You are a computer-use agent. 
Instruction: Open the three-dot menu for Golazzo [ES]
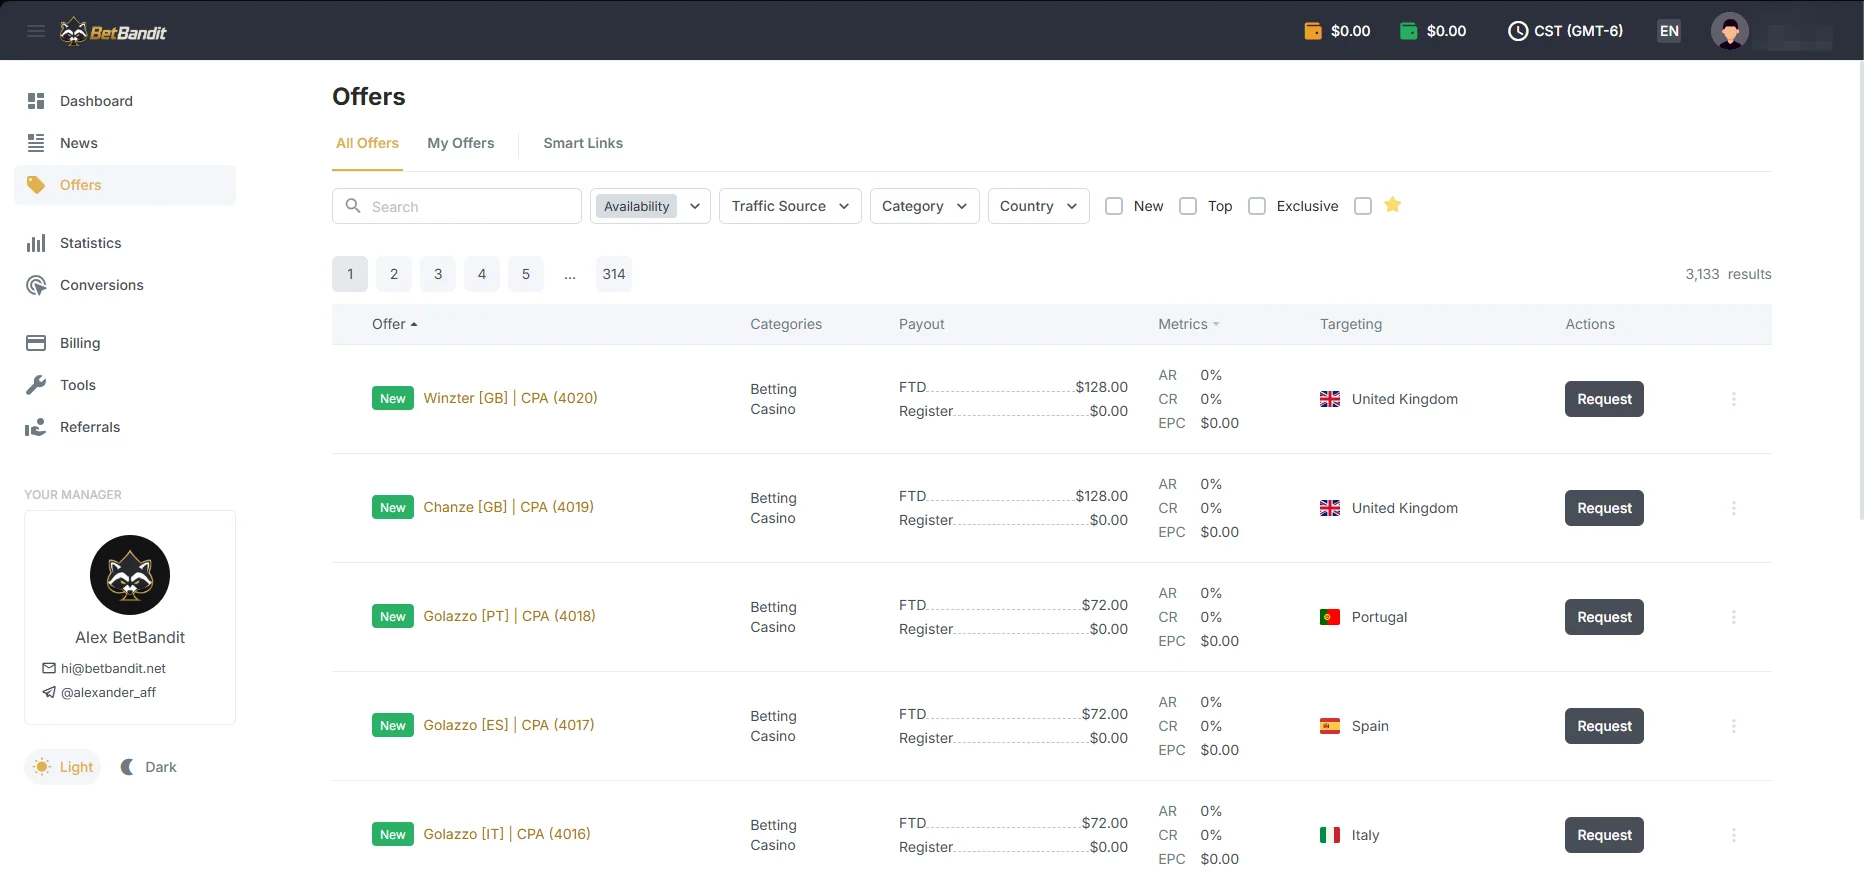tap(1734, 726)
